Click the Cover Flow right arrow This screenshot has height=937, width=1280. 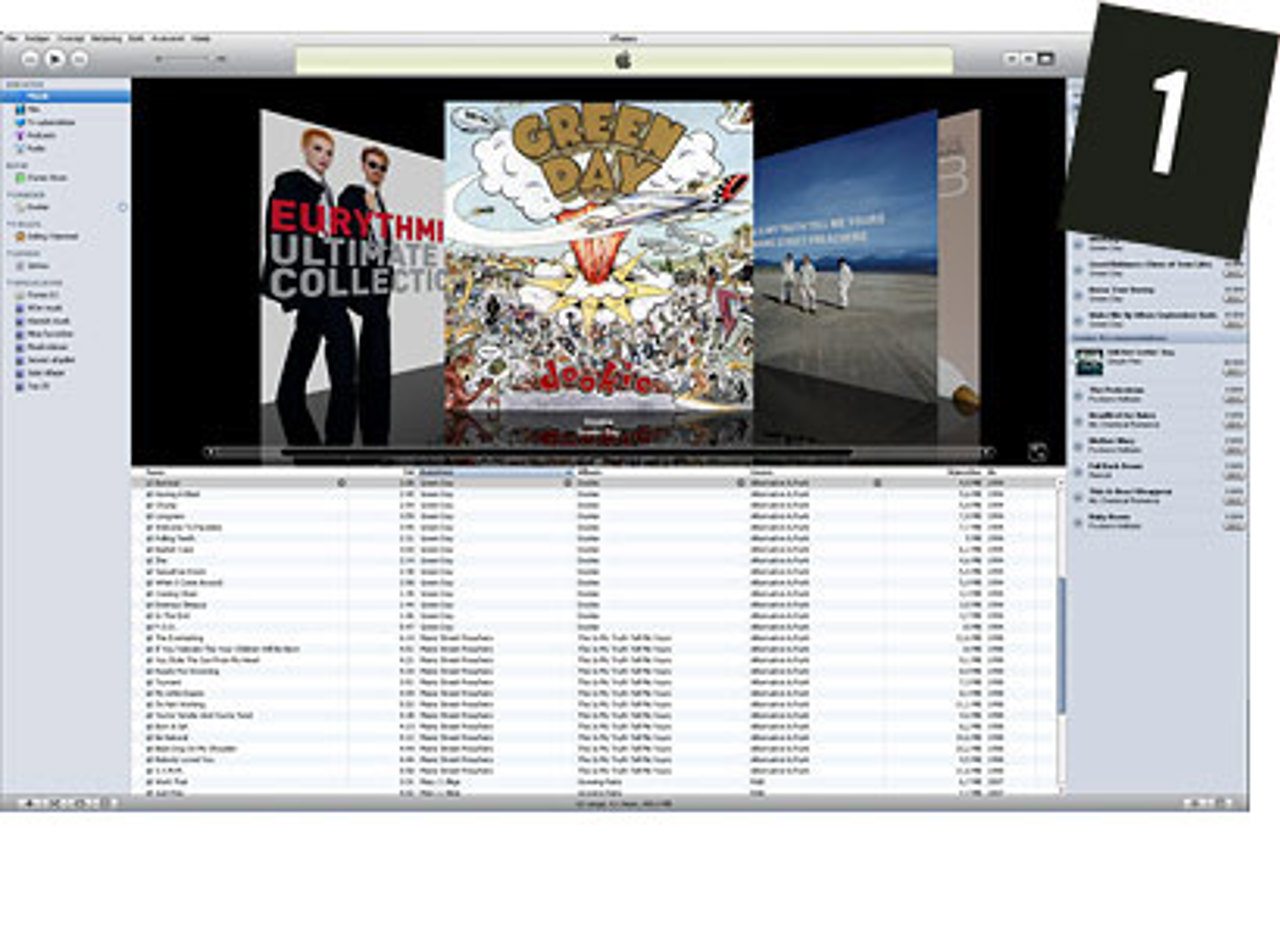(988, 452)
